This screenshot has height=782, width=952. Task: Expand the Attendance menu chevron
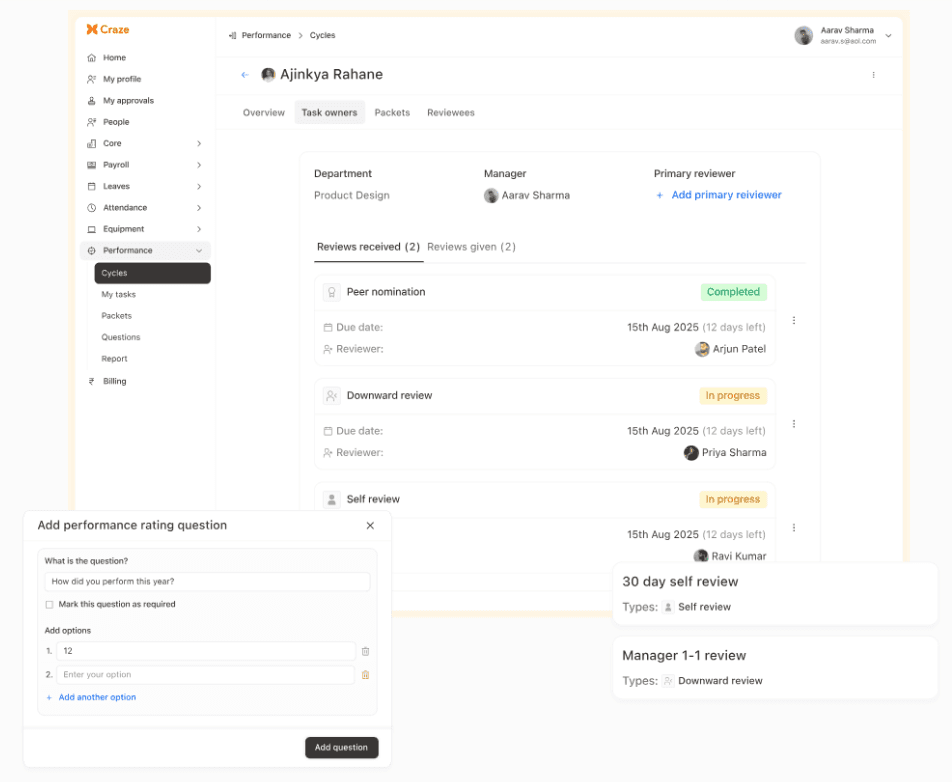coord(199,208)
